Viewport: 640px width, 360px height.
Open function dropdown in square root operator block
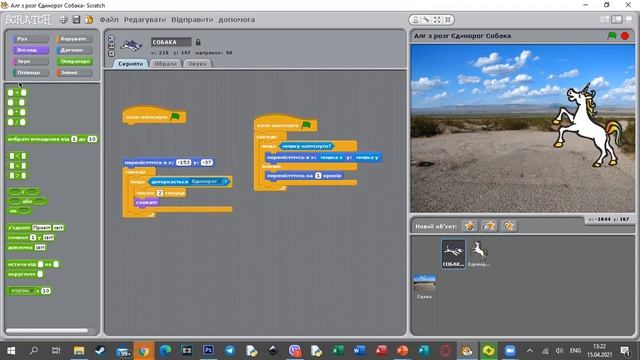point(31,291)
